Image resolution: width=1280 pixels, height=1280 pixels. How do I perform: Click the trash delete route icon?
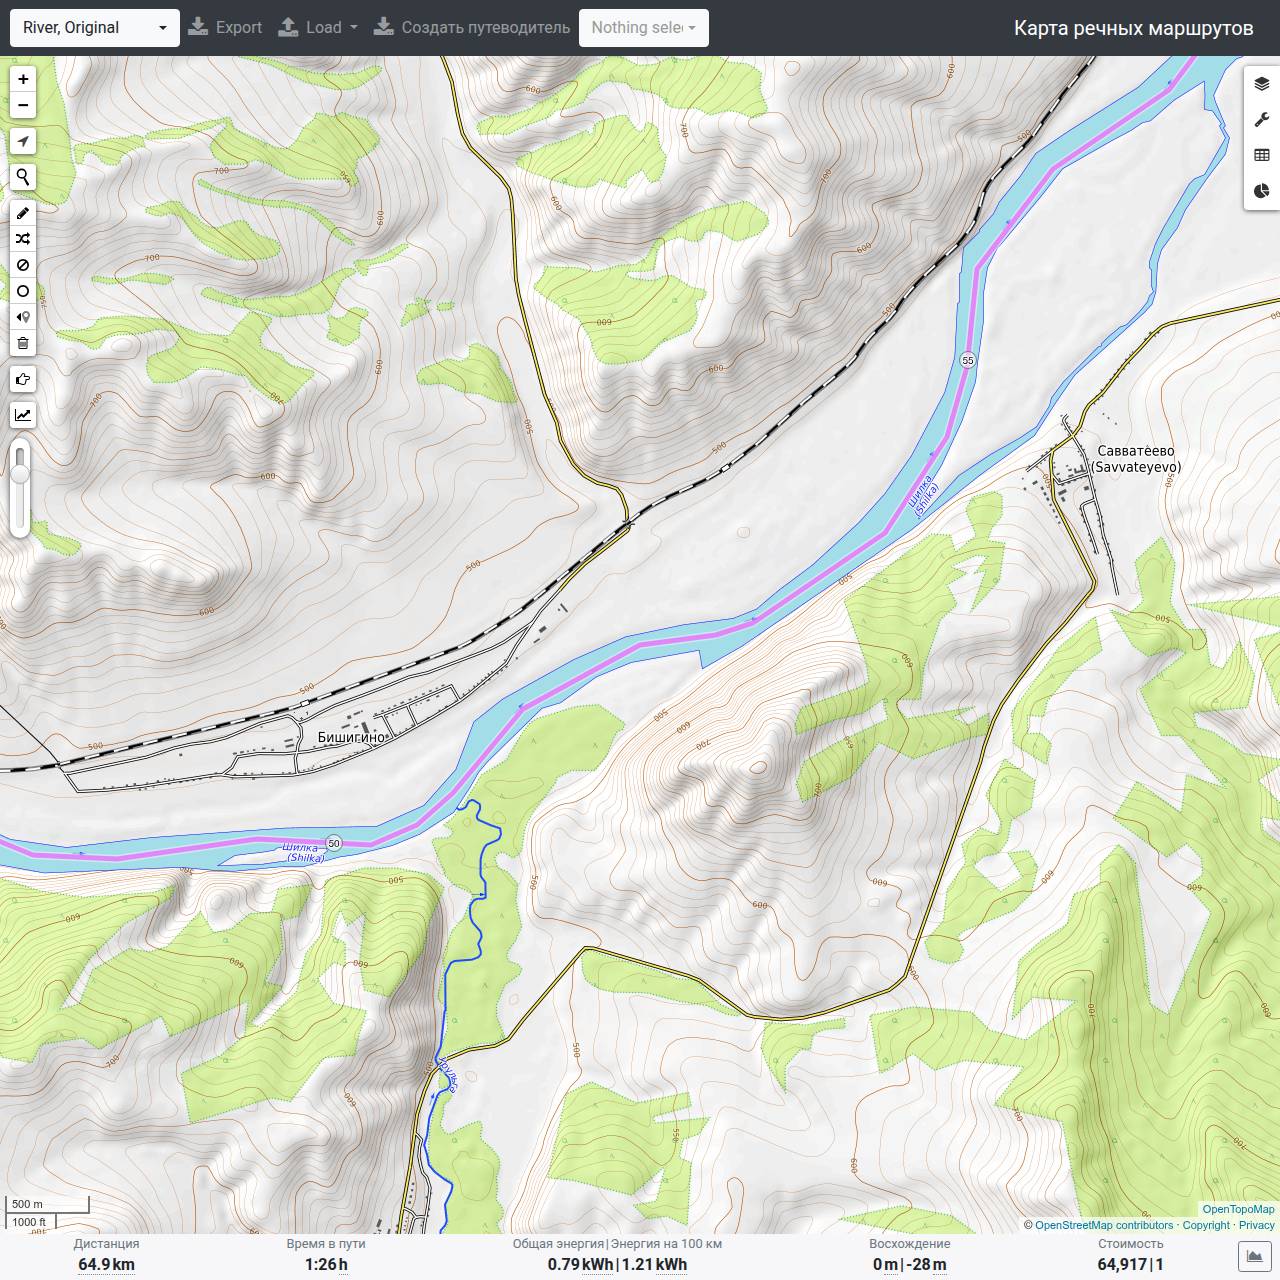point(23,343)
